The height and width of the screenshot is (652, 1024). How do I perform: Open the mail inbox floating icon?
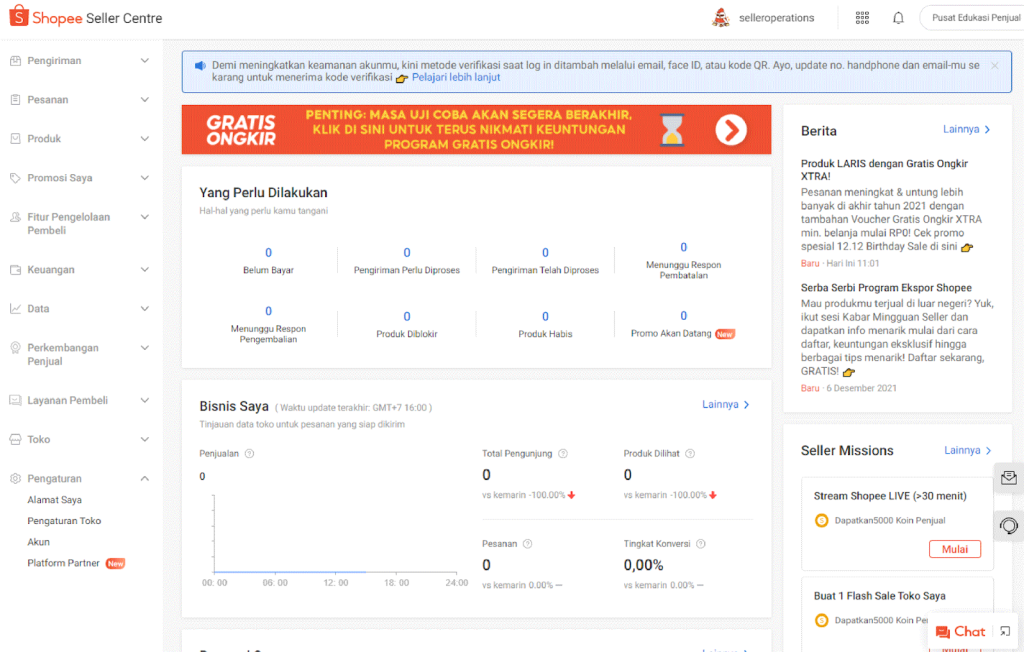[x=1008, y=478]
